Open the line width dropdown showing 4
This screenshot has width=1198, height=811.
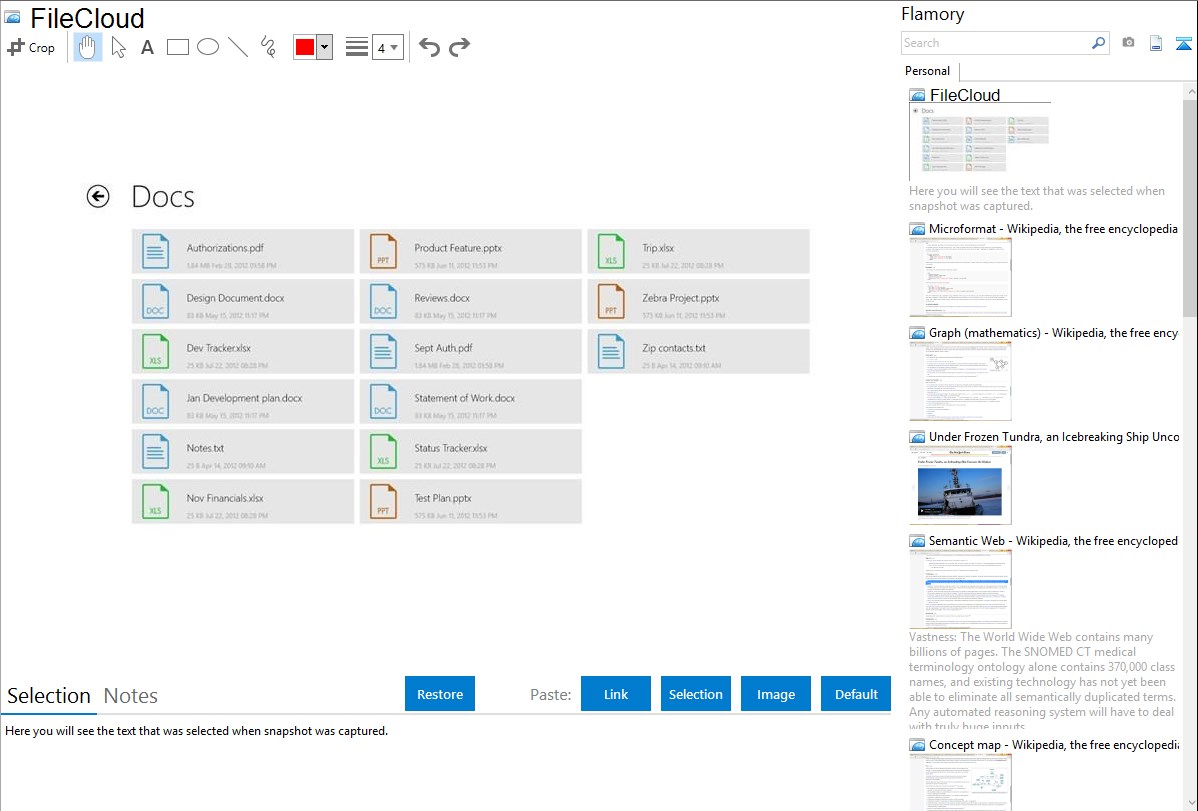pyautogui.click(x=388, y=47)
